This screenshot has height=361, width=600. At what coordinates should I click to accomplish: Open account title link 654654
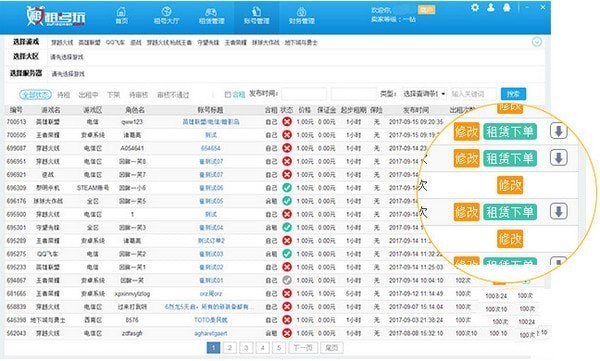point(210,148)
